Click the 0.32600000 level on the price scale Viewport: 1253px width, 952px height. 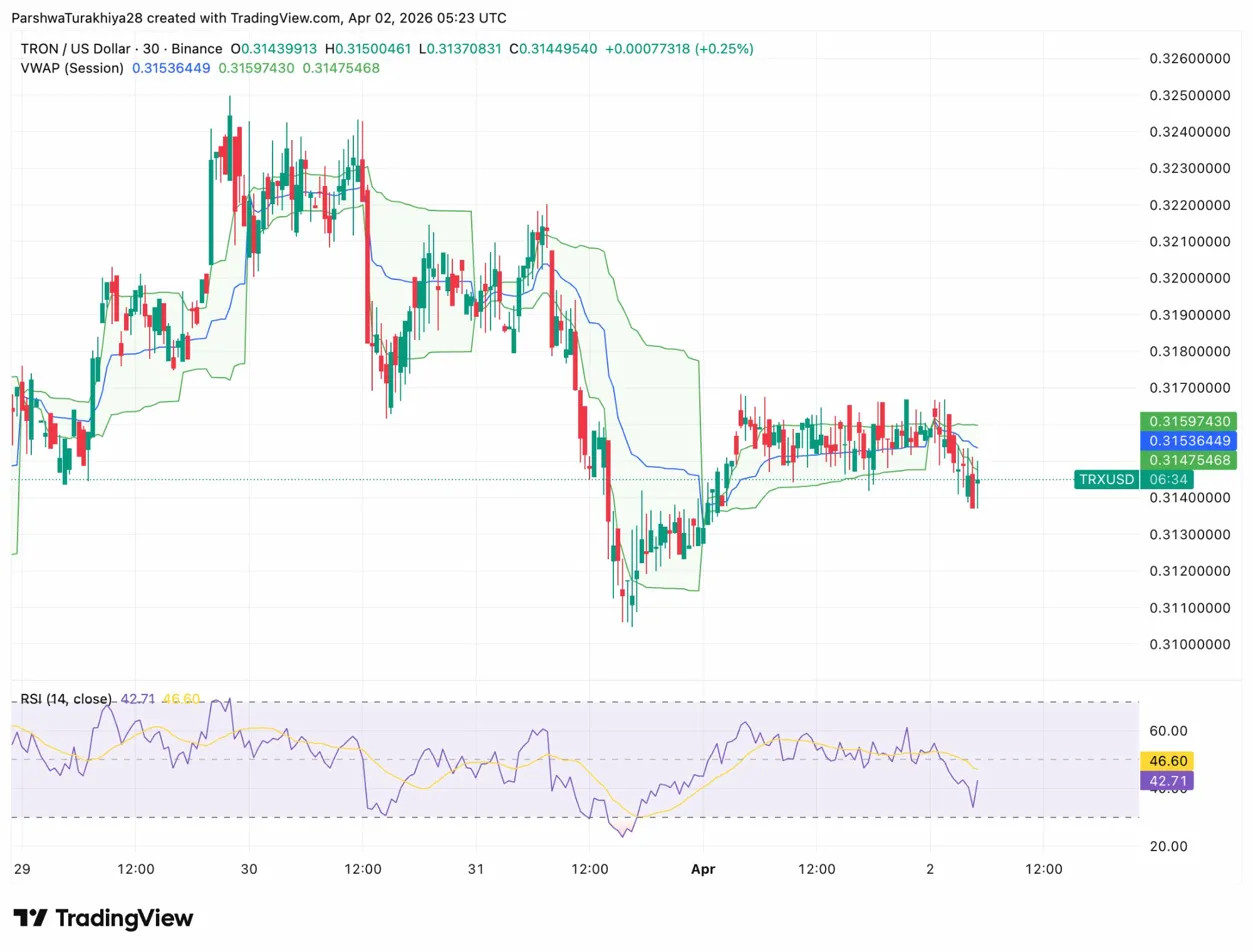[1192, 58]
